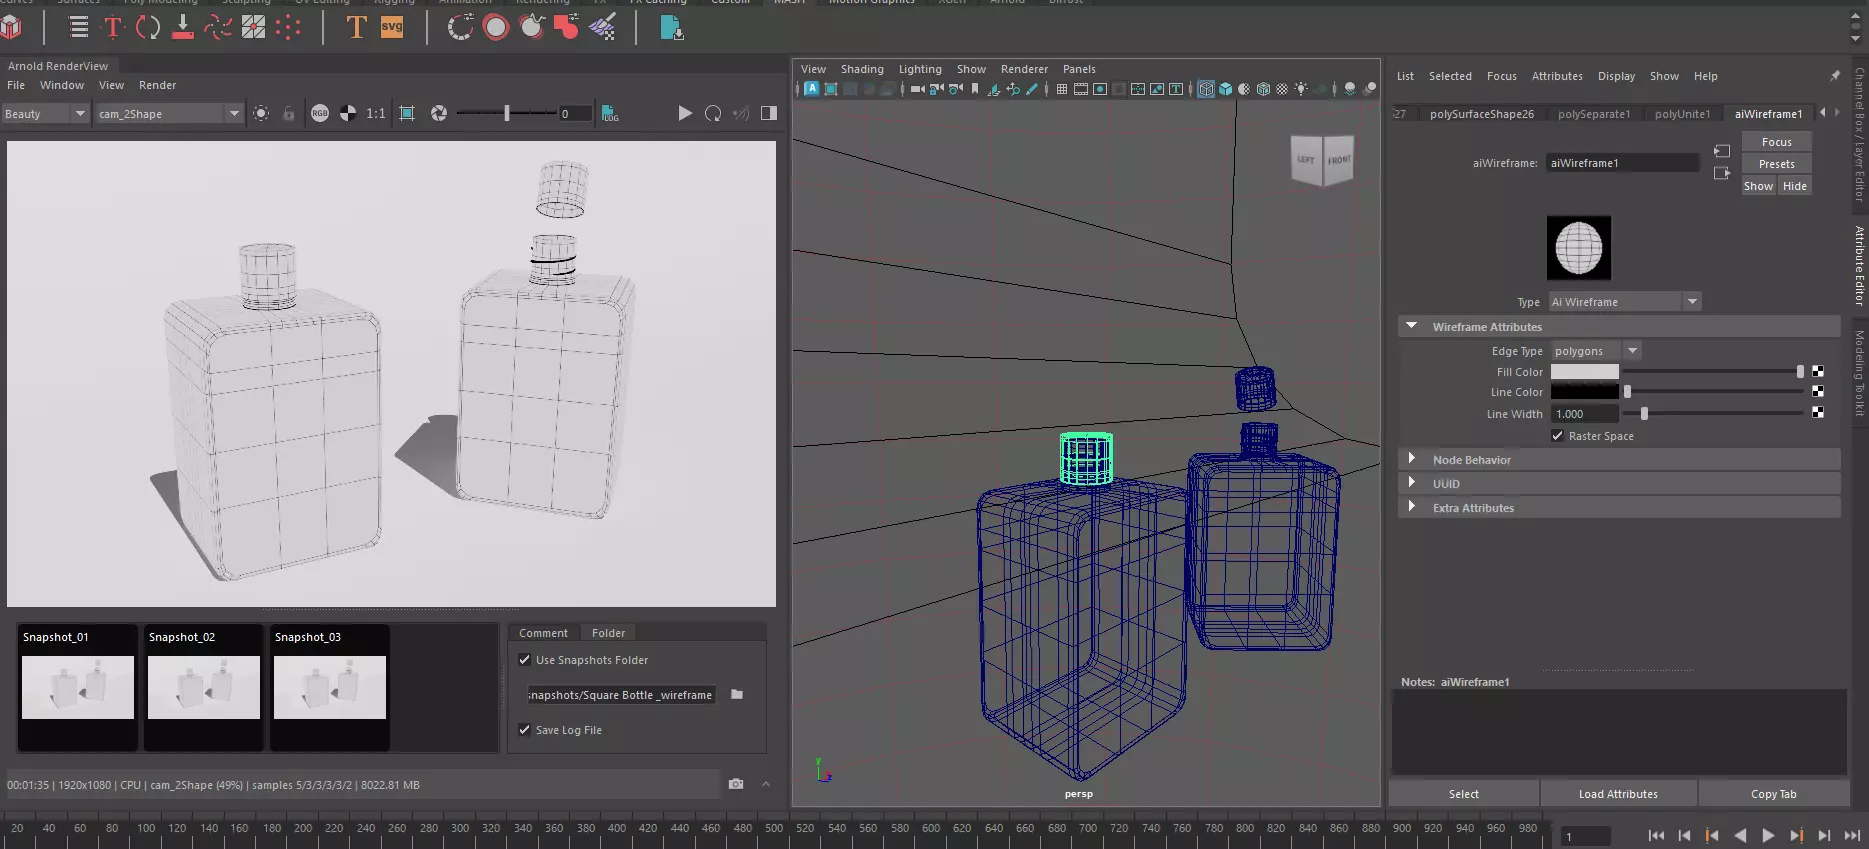This screenshot has width=1869, height=849.
Task: Click the use all lights bulb icon
Action: 1301,89
